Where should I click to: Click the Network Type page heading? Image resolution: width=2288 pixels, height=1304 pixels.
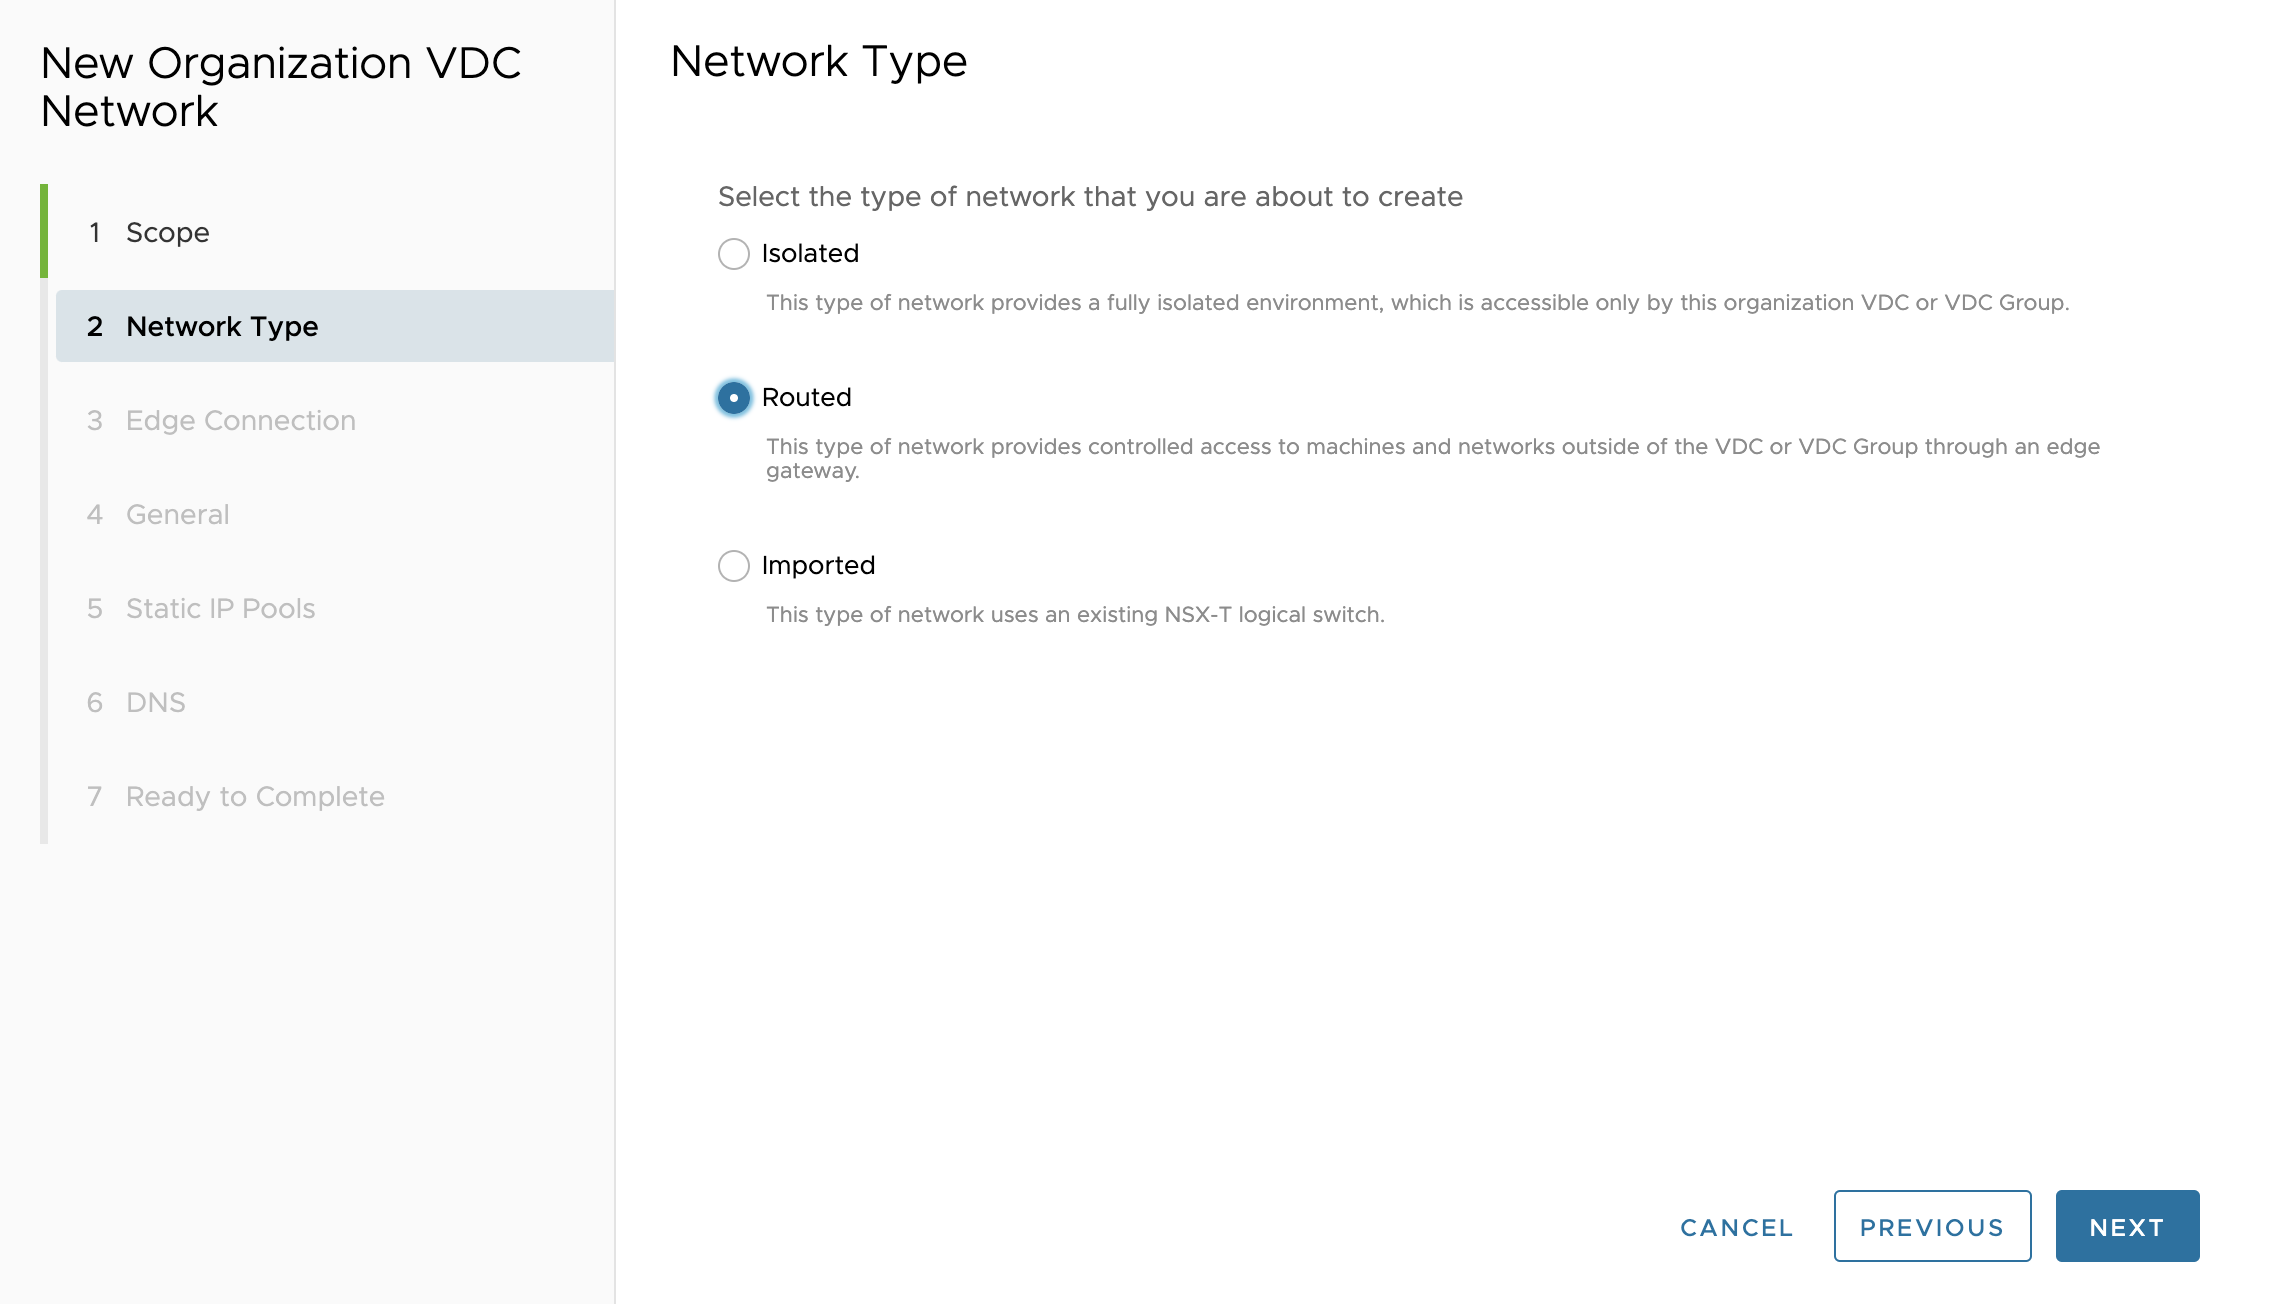tap(818, 62)
